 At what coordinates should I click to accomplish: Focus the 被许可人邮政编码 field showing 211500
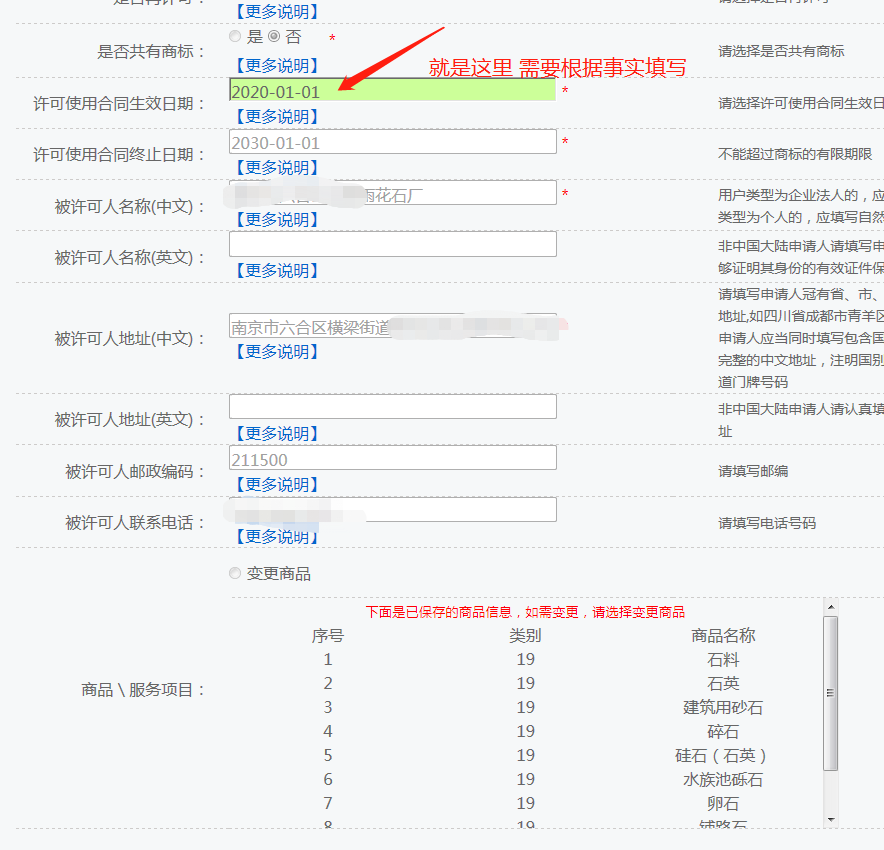[x=392, y=458]
